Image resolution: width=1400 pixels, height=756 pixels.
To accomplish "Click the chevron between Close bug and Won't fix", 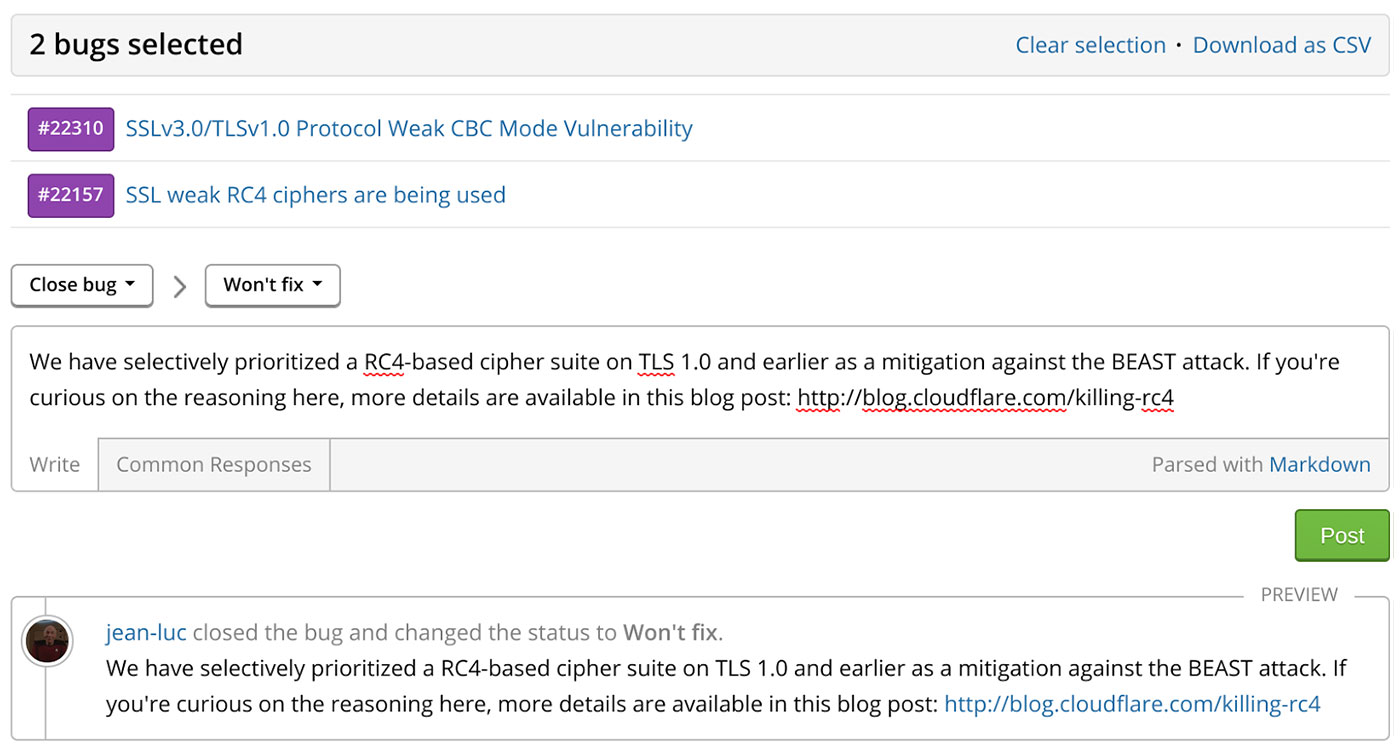I will tap(179, 285).
